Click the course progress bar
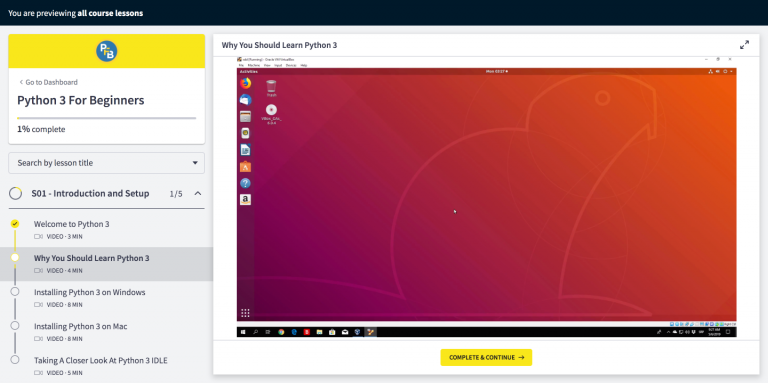768x383 pixels. 106,118
